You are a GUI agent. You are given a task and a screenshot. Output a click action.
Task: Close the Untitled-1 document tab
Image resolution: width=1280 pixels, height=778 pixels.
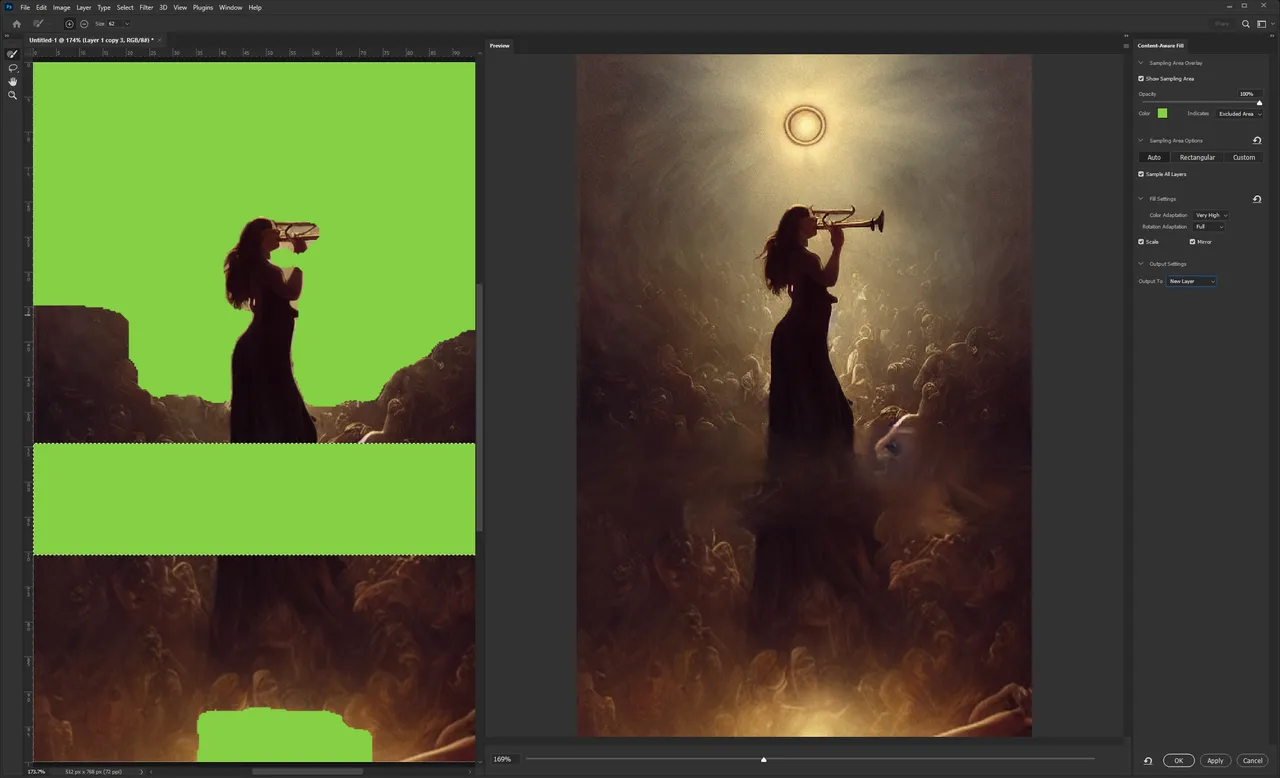click(160, 40)
